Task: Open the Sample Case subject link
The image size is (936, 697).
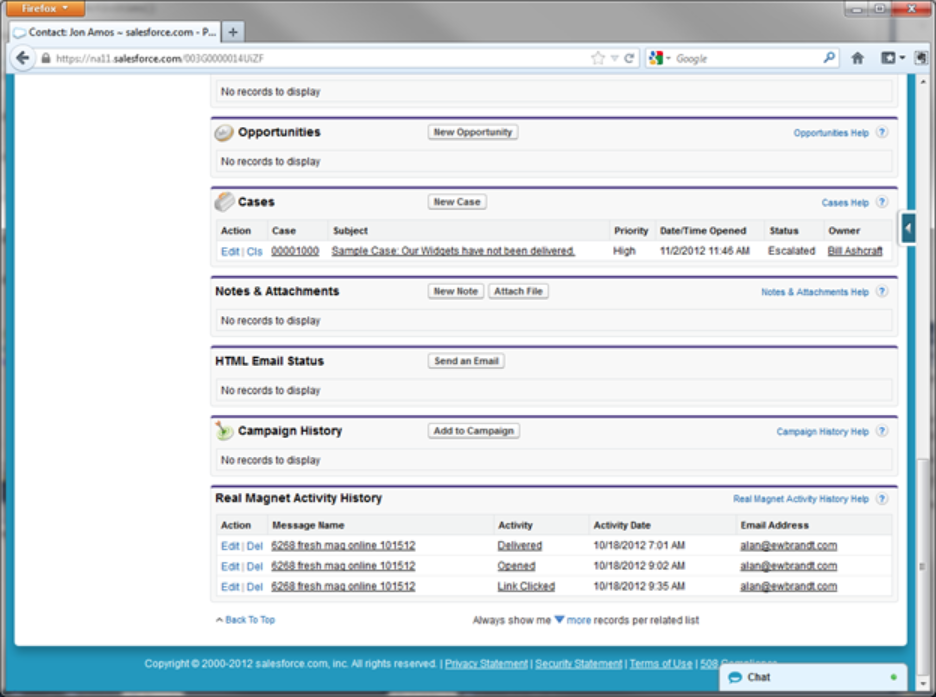Action: (x=453, y=251)
